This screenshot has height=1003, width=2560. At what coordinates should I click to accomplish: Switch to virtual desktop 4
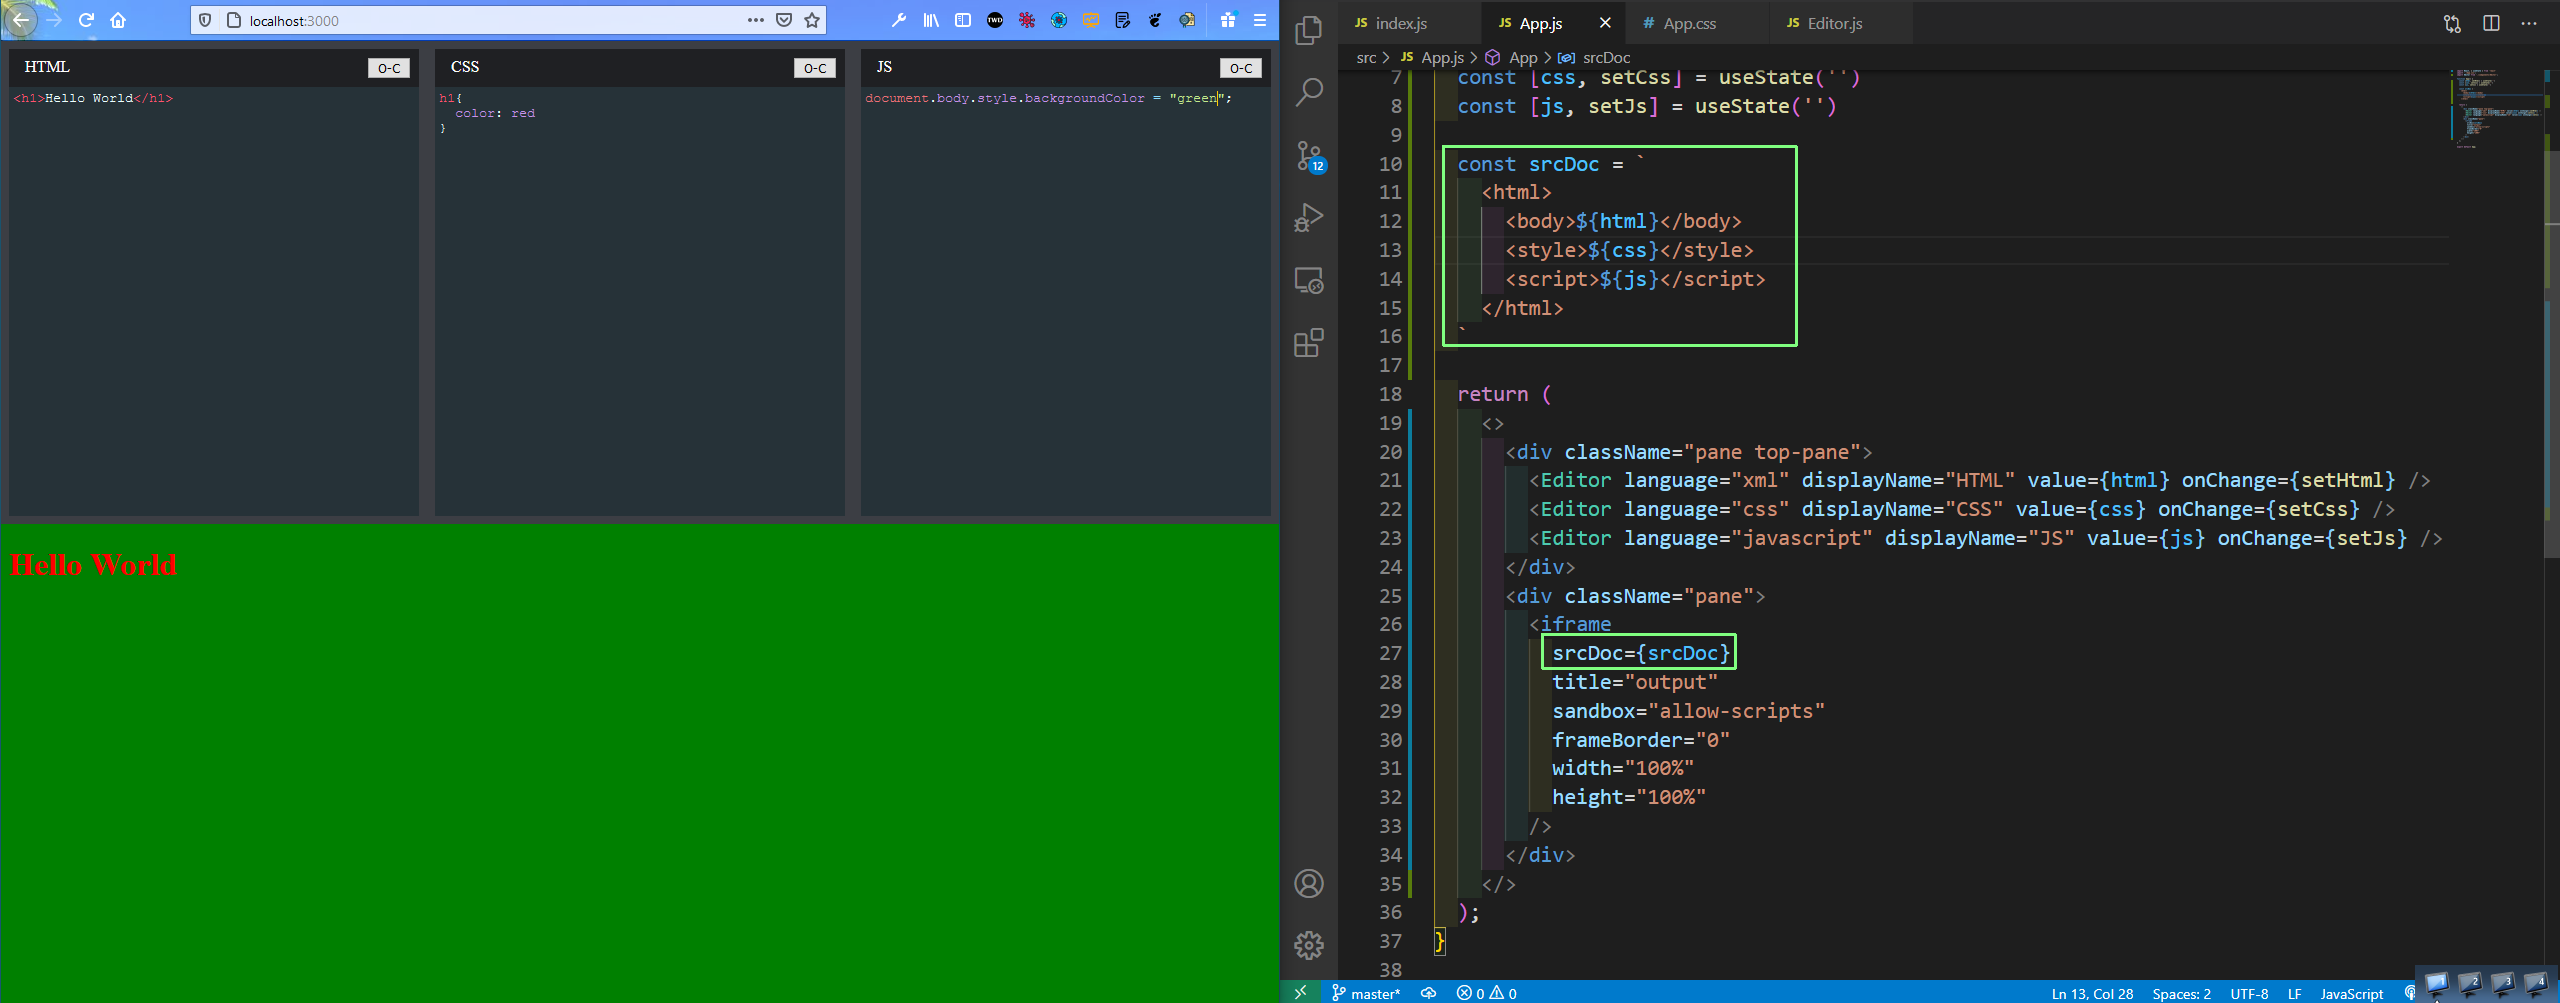pyautogui.click(x=2536, y=984)
